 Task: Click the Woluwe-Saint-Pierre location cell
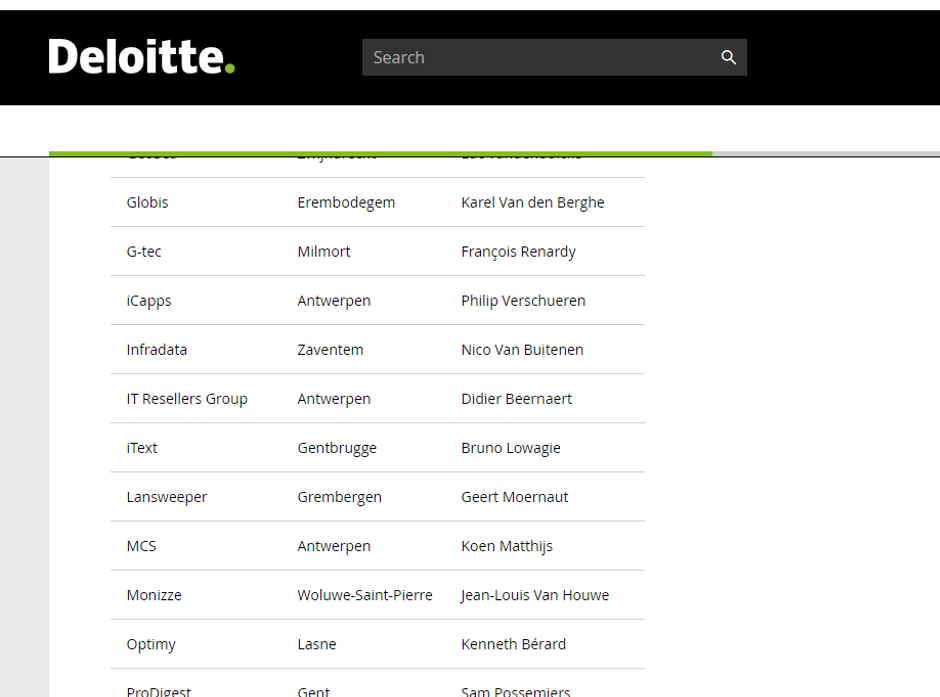[365, 594]
